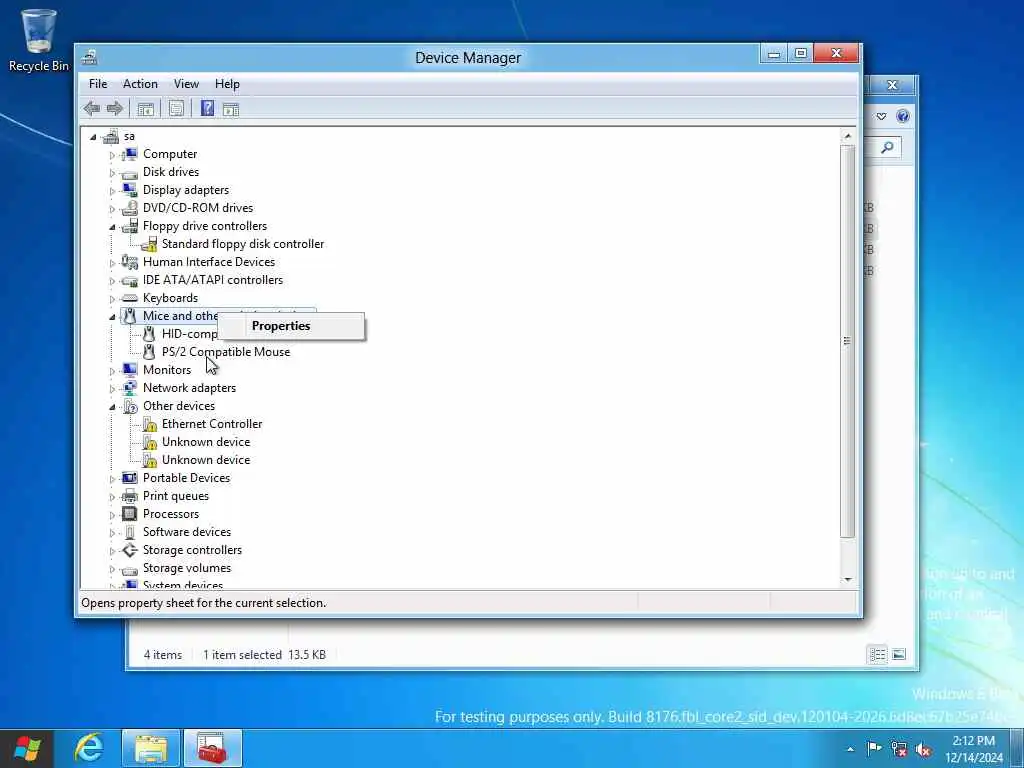
Task: Click the help icon in the Explorer window
Action: tap(903, 116)
